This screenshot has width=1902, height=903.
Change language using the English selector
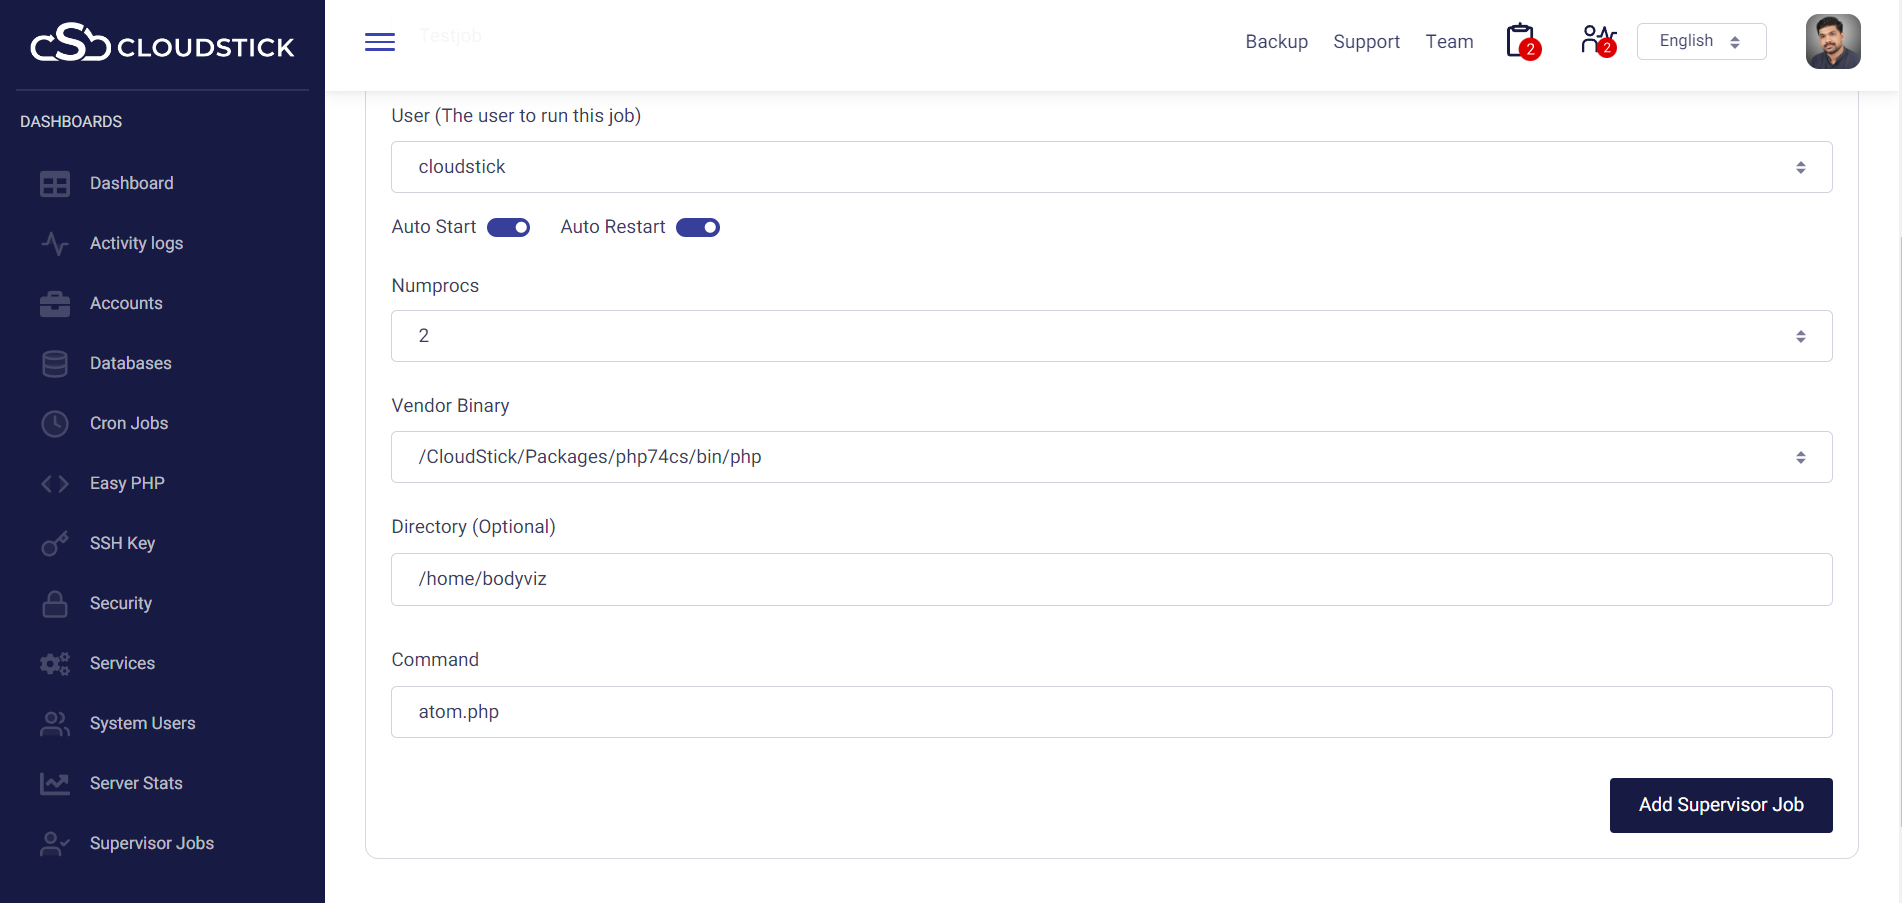1700,42
